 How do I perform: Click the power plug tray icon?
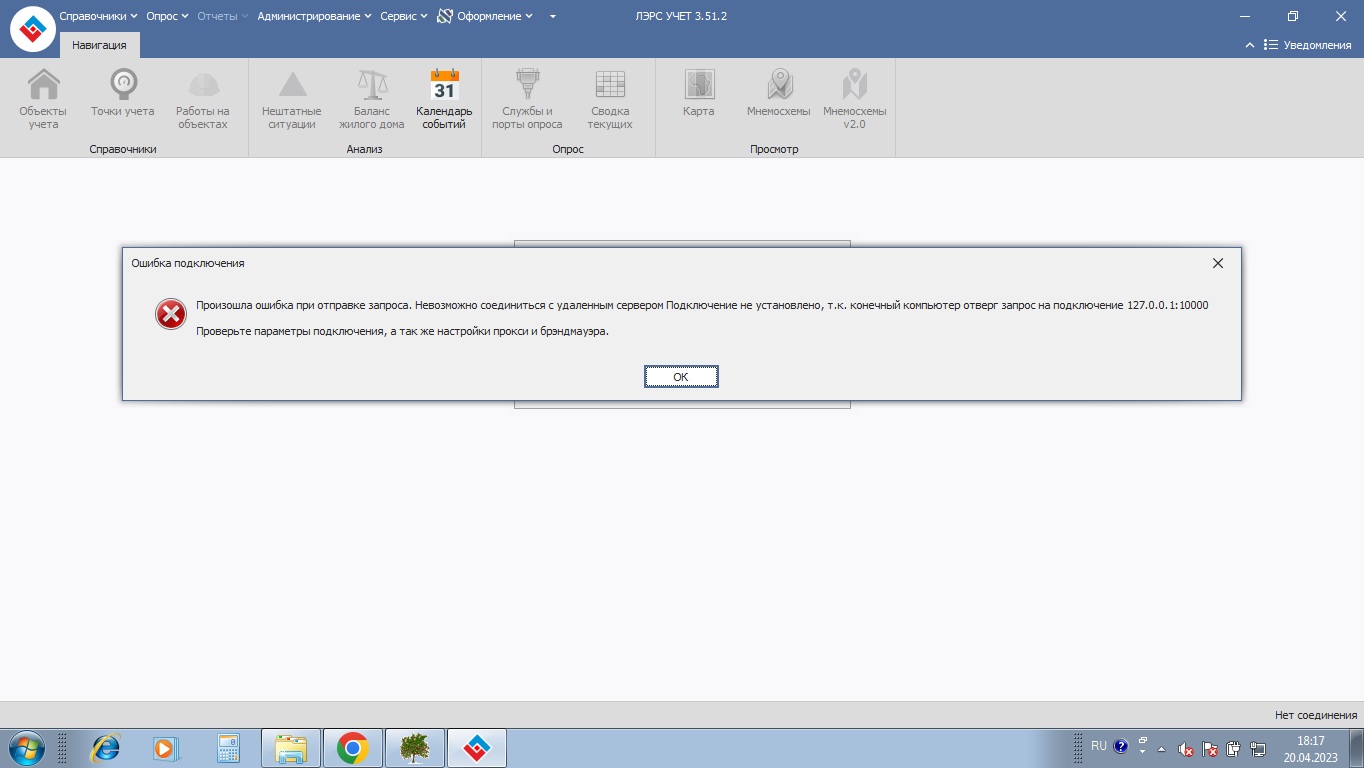click(x=1234, y=749)
